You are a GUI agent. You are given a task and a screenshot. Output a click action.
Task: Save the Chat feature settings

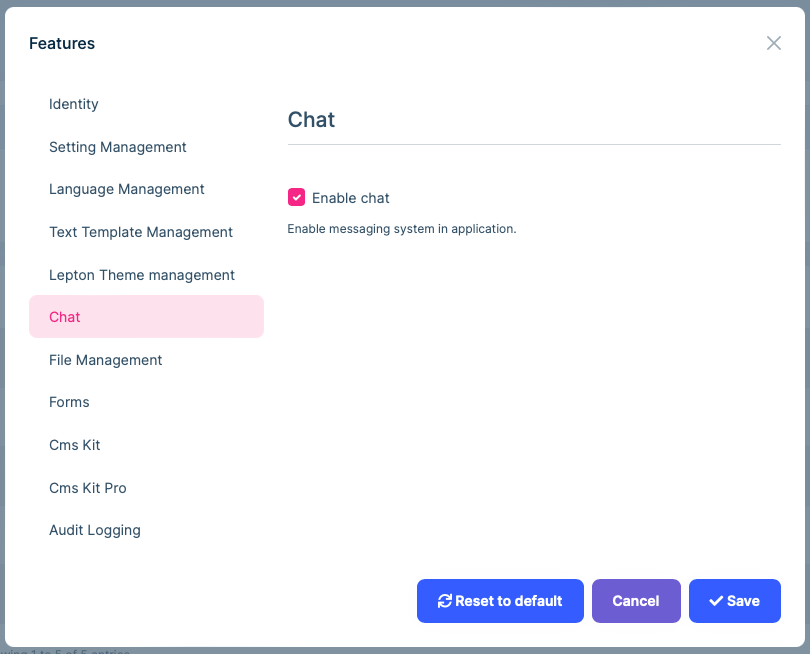tap(735, 601)
